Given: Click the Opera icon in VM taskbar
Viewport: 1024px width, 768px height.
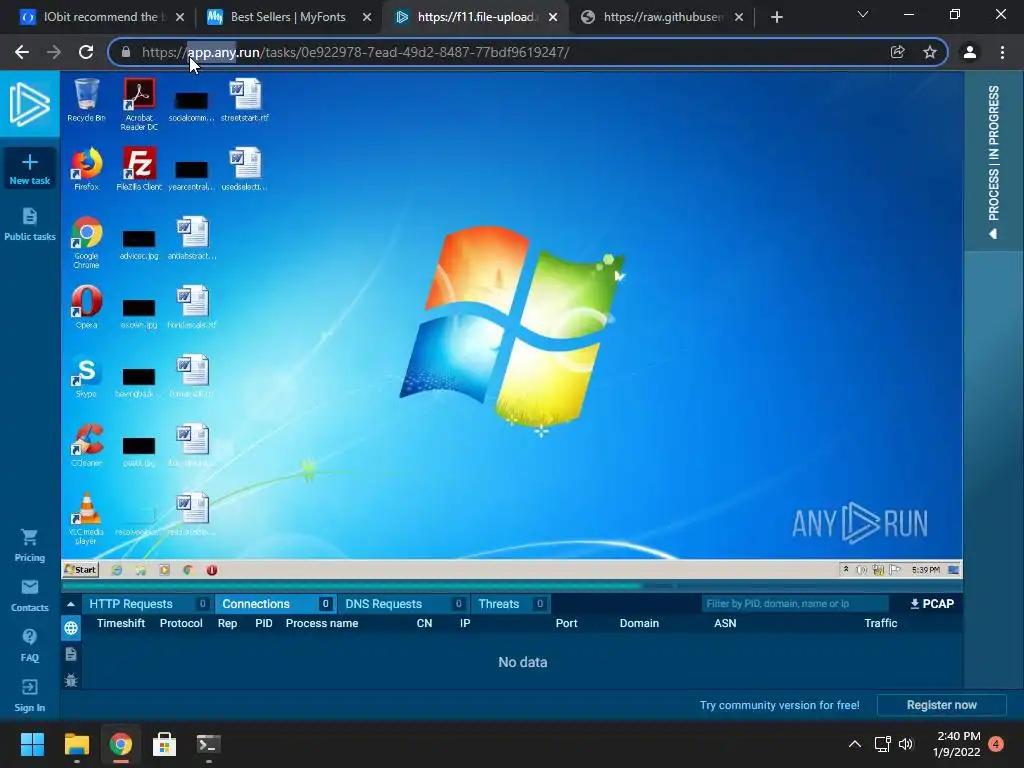Looking at the screenshot, I should pyautogui.click(x=212, y=570).
